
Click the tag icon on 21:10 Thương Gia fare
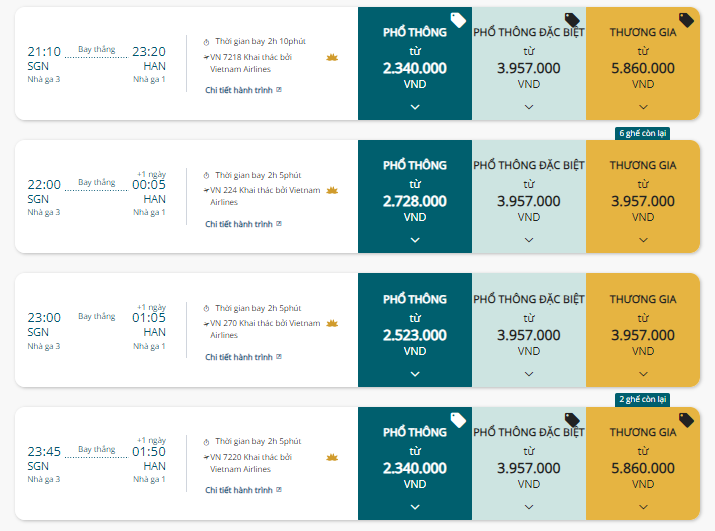pos(686,20)
